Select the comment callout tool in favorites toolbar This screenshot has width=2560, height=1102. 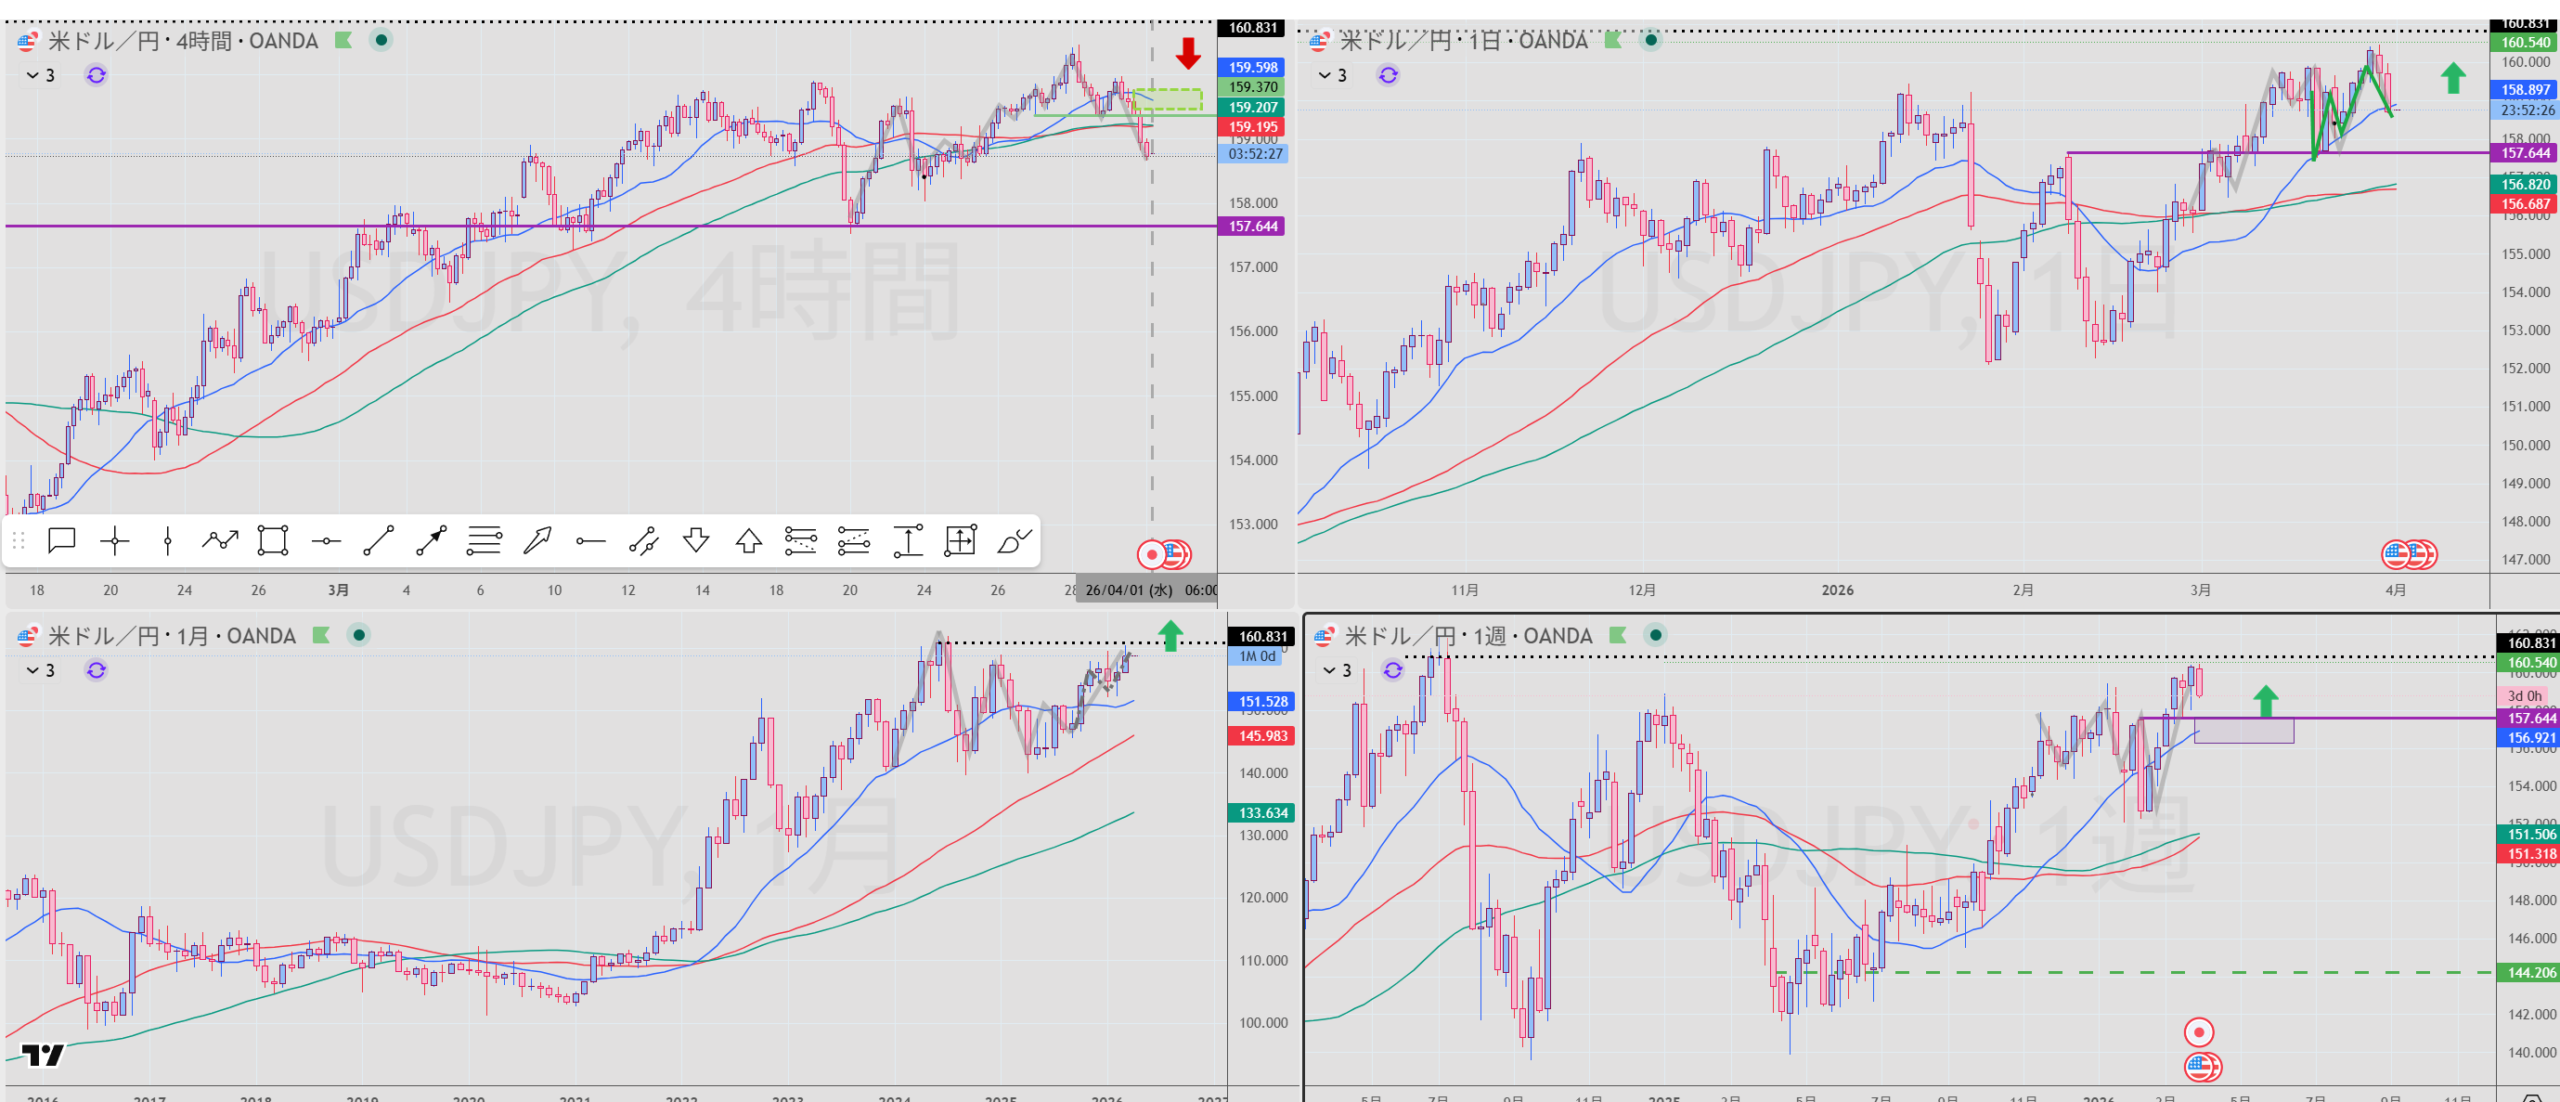(62, 541)
